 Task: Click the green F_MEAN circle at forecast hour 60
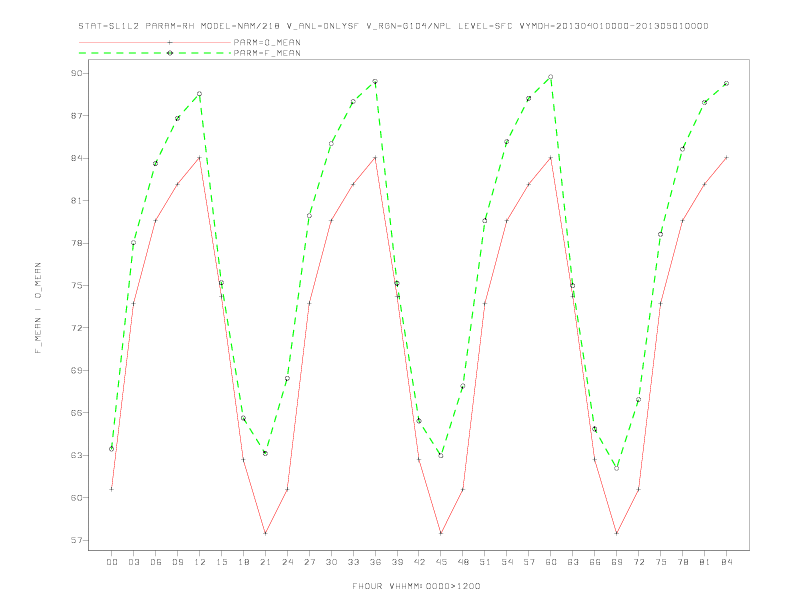(x=551, y=77)
